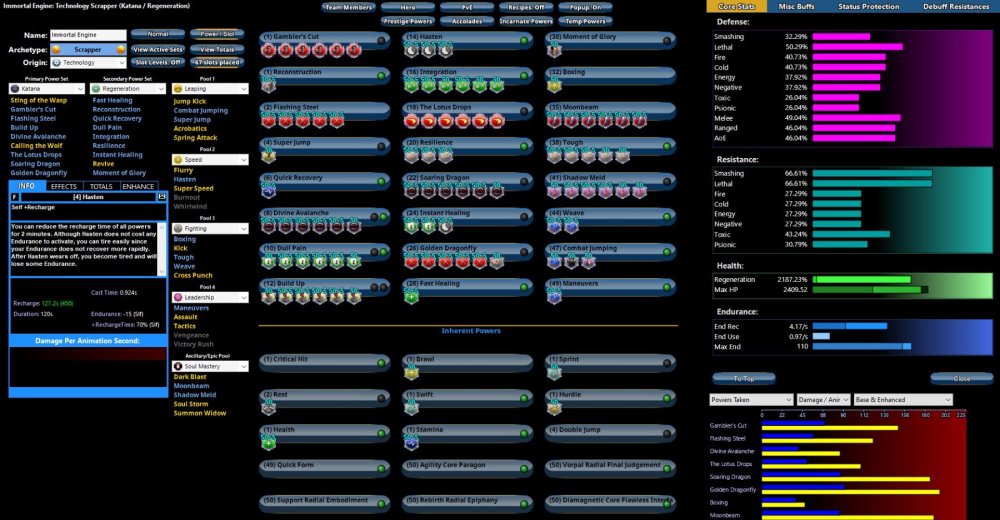The image size is (1000, 520).
Task: Select the single enhancement slot under Fast Healing
Action: [x=413, y=297]
